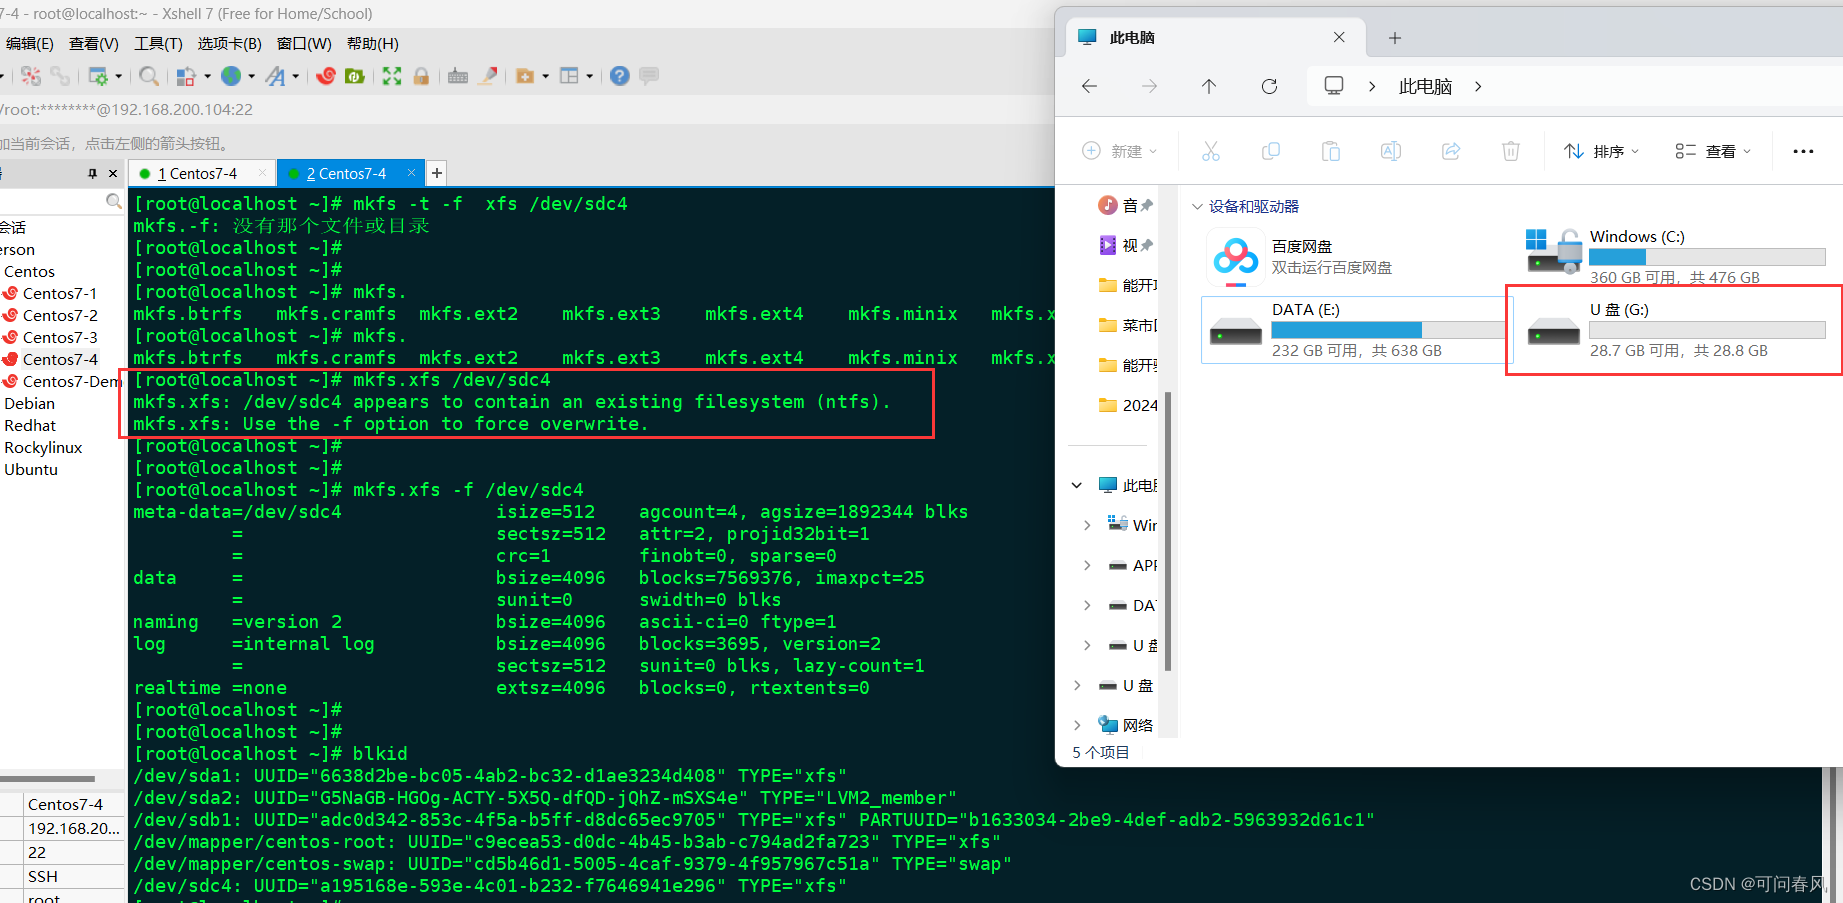Collapse the 设备和驱动器 group header
1843x903 pixels.
(x=1197, y=207)
